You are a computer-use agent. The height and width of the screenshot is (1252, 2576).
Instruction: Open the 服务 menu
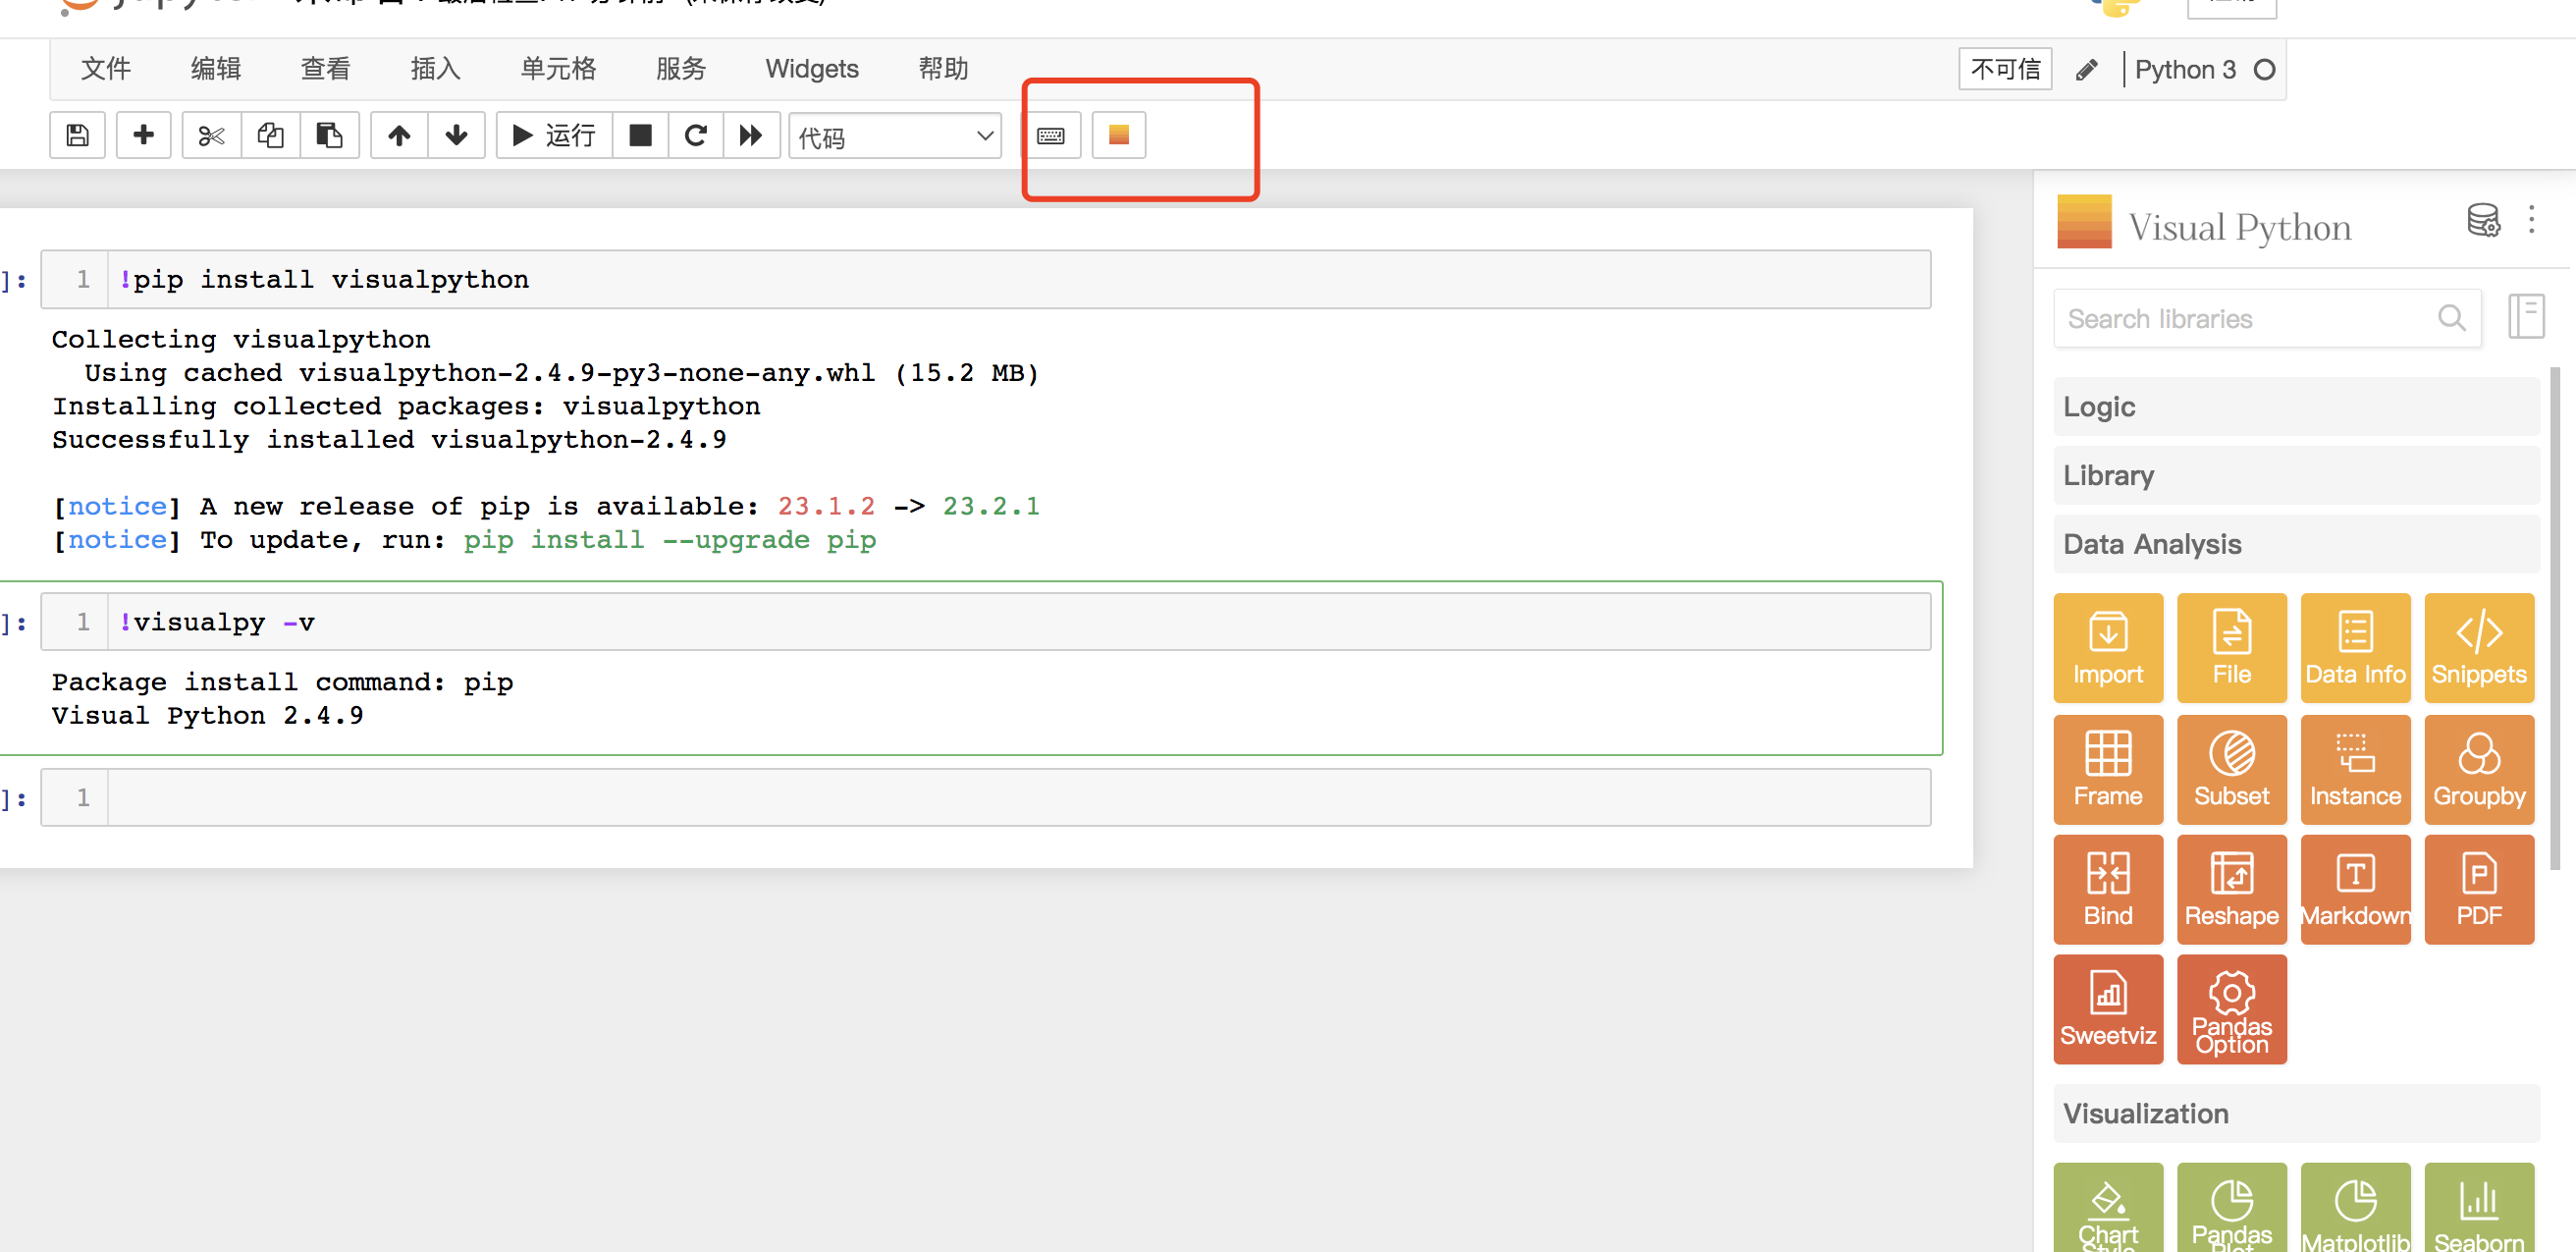(x=681, y=69)
